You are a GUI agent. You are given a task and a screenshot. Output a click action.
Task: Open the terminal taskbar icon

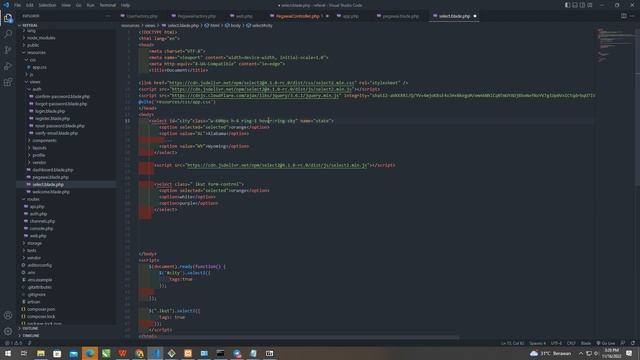click(x=220, y=353)
